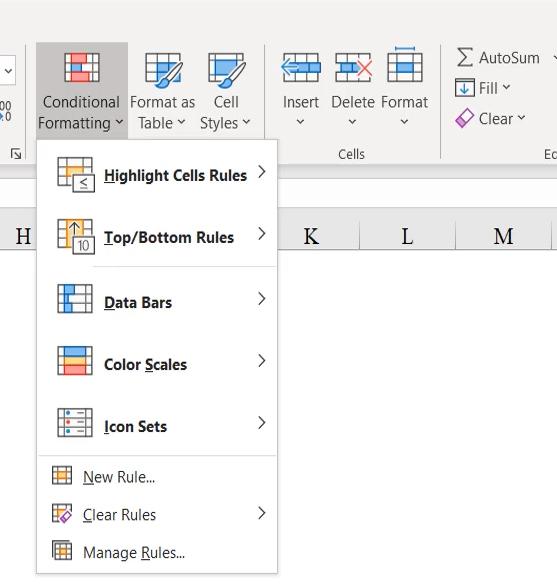557x586 pixels.
Task: Expand the Data Bars arrow
Action: click(262, 299)
